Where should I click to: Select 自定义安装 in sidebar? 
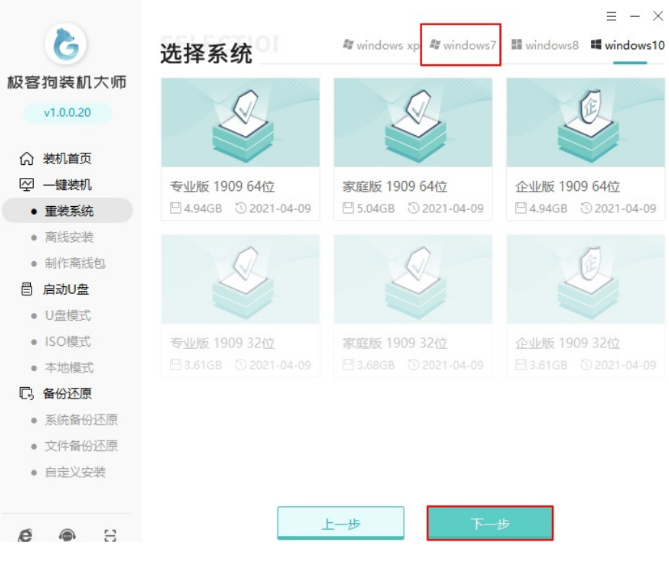click(75, 472)
